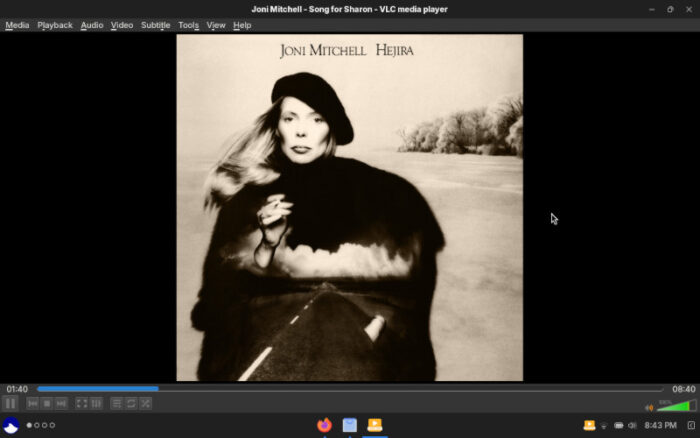The width and height of the screenshot is (700, 438).
Task: Seek within the playback progress bar
Action: [350, 389]
